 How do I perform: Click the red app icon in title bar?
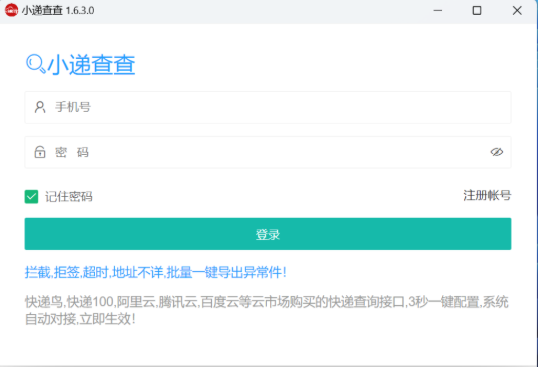11,10
